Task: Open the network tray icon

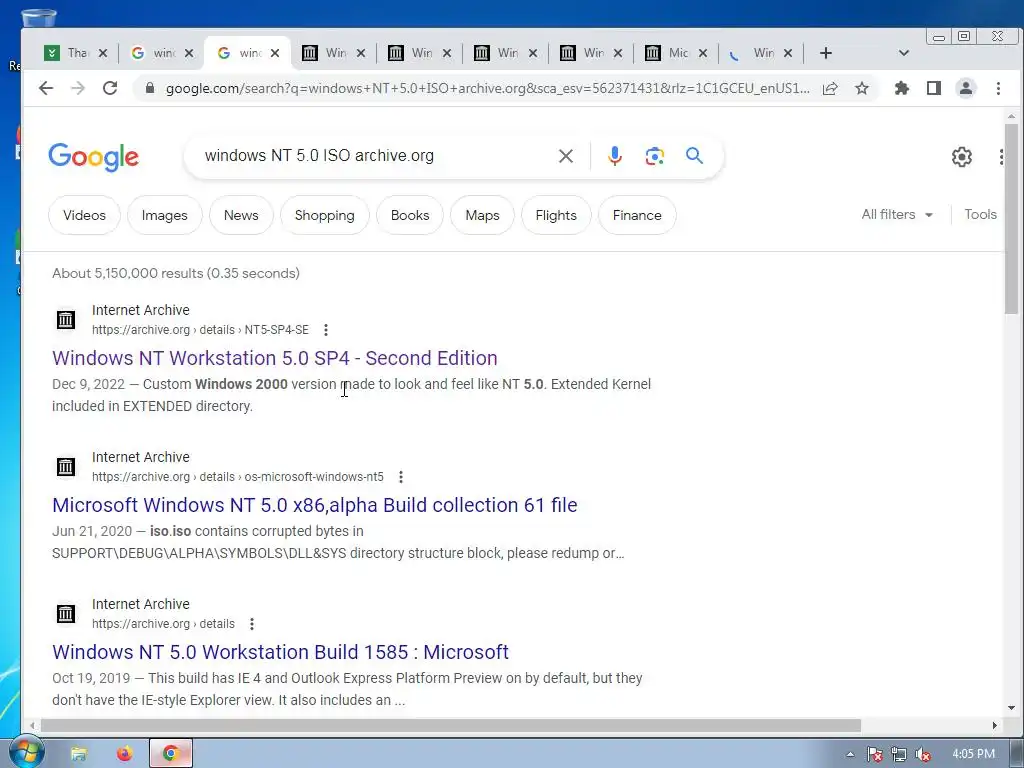Action: (899, 754)
